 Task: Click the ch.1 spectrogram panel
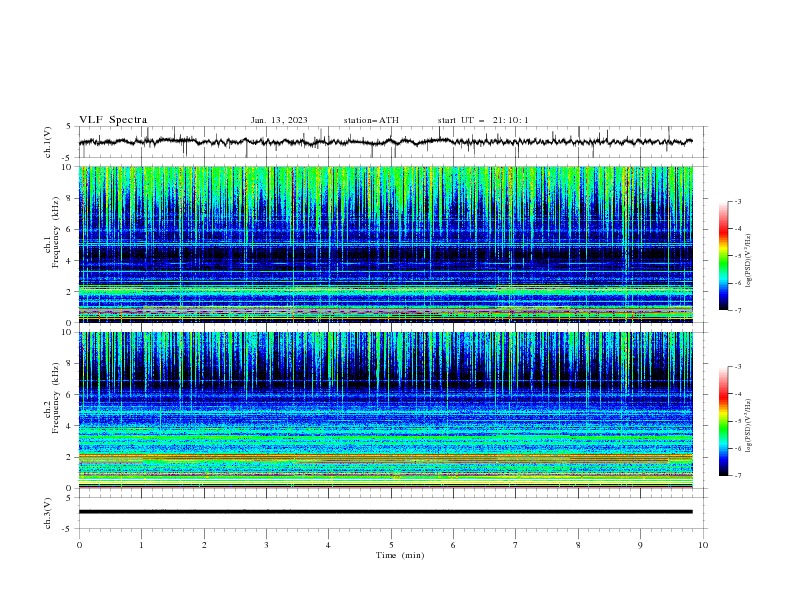point(385,244)
